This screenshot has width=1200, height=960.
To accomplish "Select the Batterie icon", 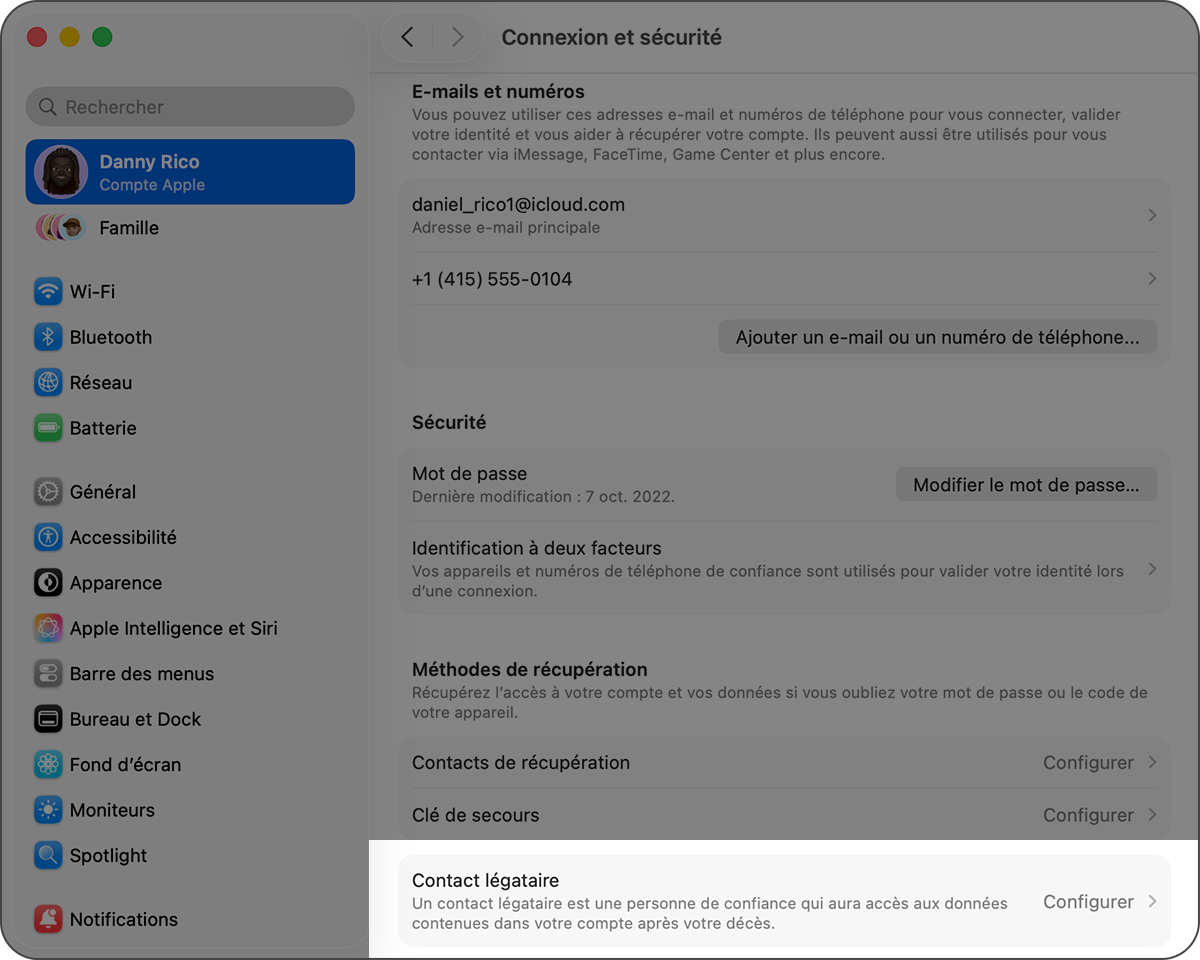I will pyautogui.click(x=48, y=428).
